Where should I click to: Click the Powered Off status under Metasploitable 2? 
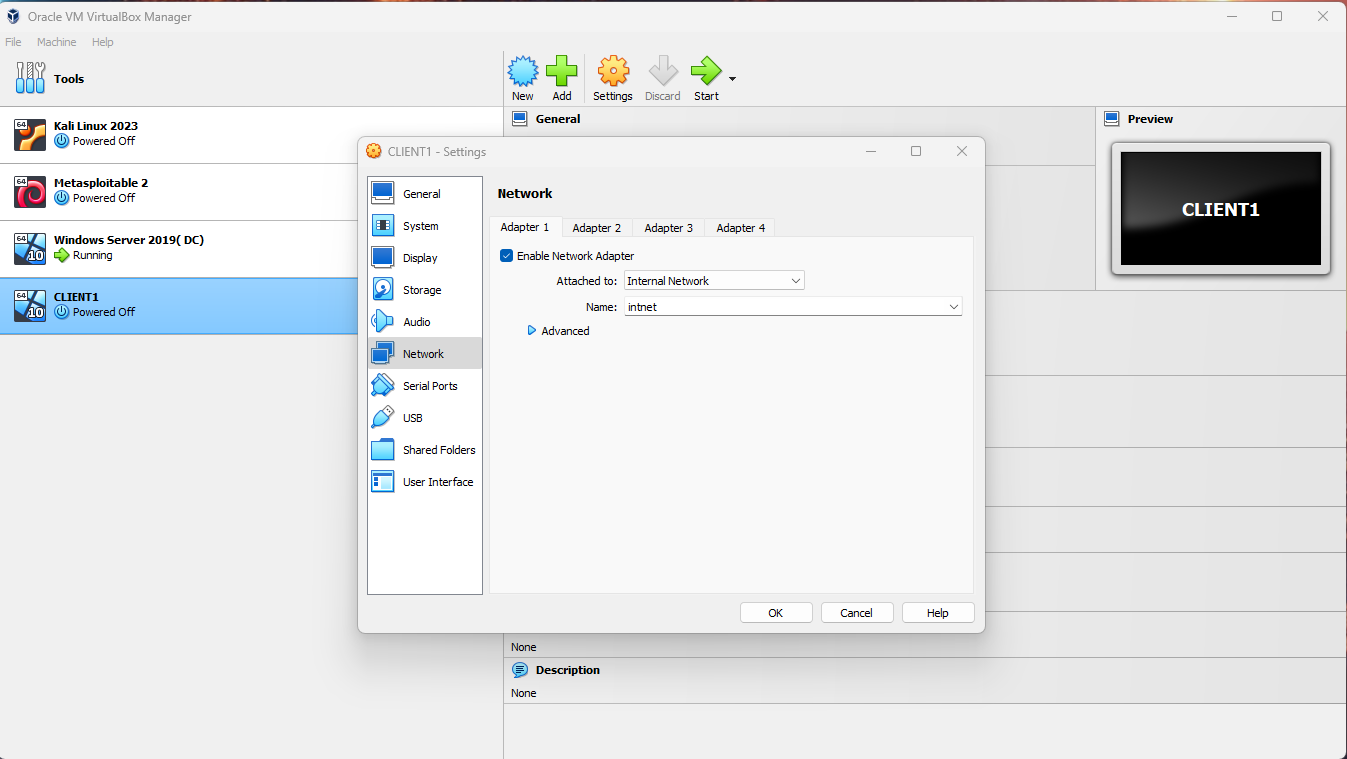tap(104, 198)
